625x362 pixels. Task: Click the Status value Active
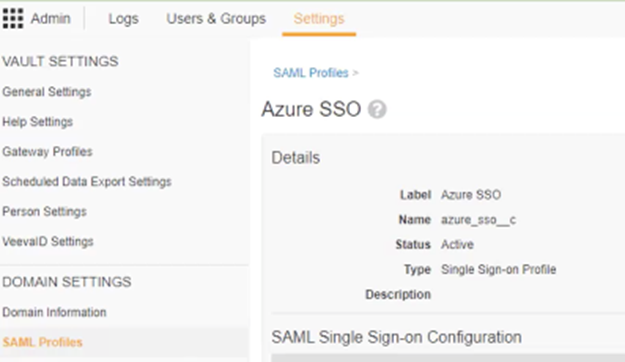(x=457, y=244)
